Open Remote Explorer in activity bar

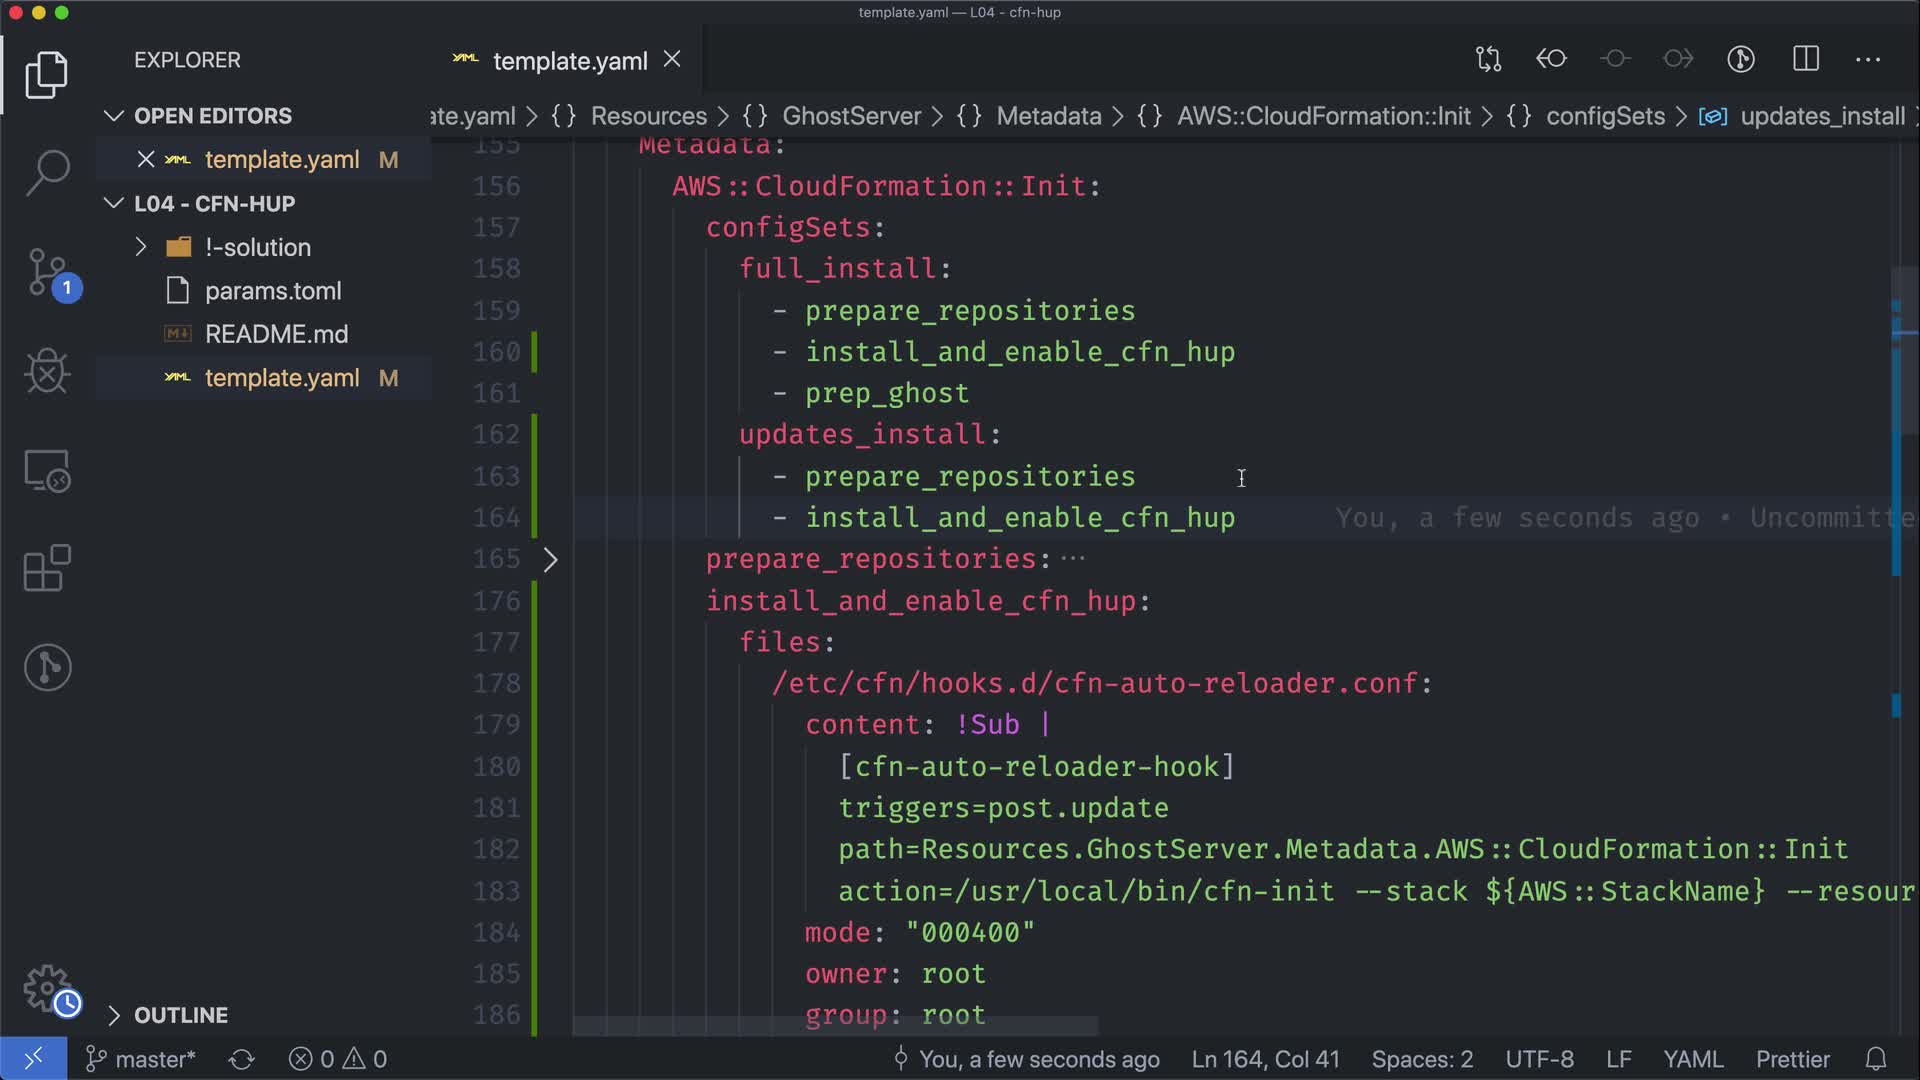(47, 470)
